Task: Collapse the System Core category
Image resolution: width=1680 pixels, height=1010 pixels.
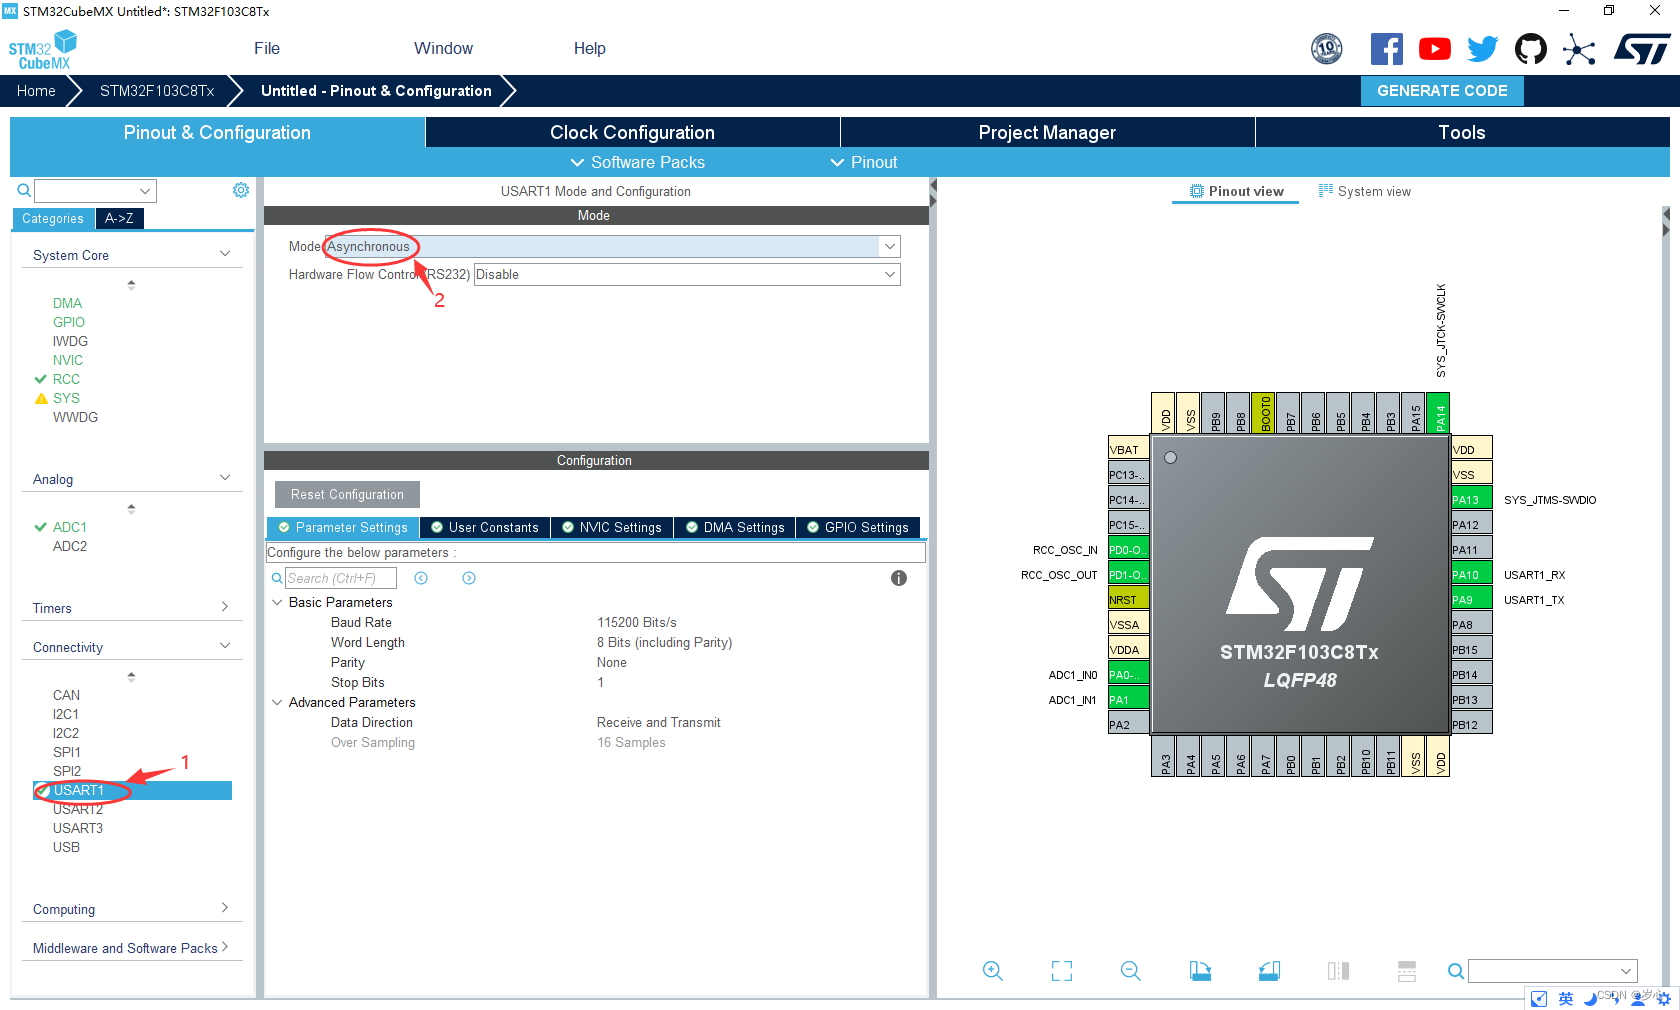Action: [225, 254]
